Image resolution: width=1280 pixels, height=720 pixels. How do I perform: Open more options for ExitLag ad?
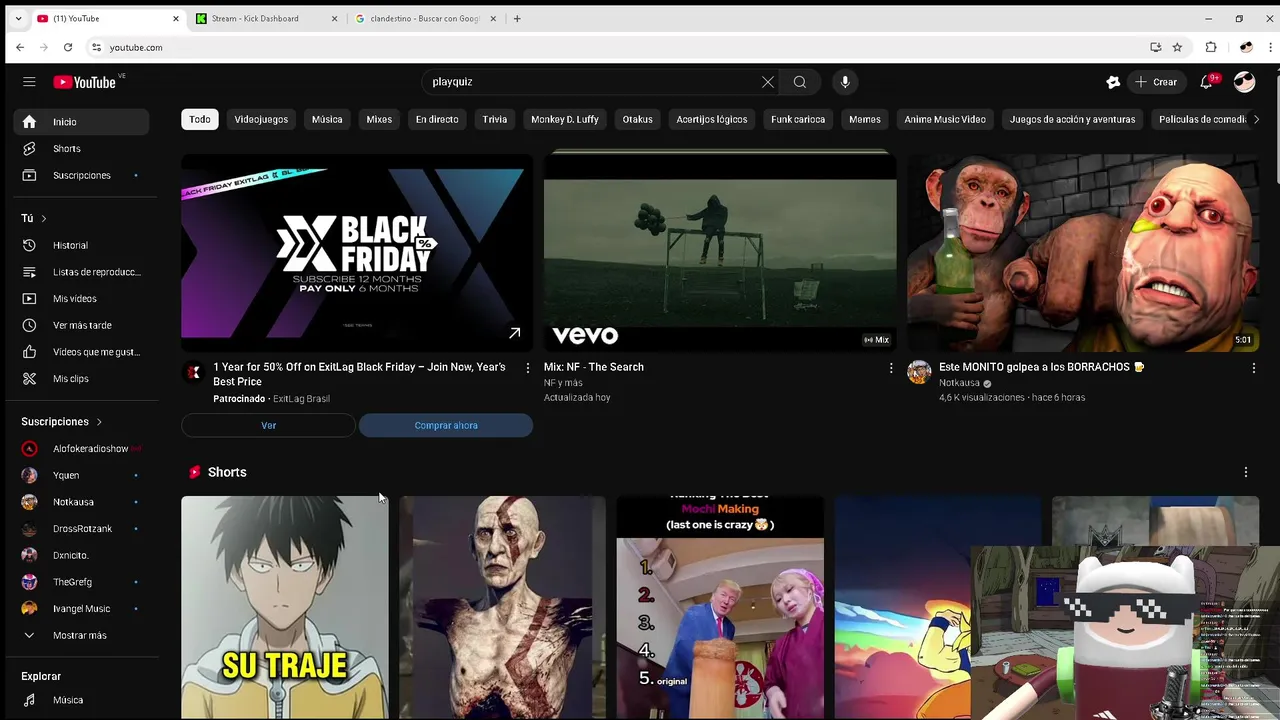[528, 368]
